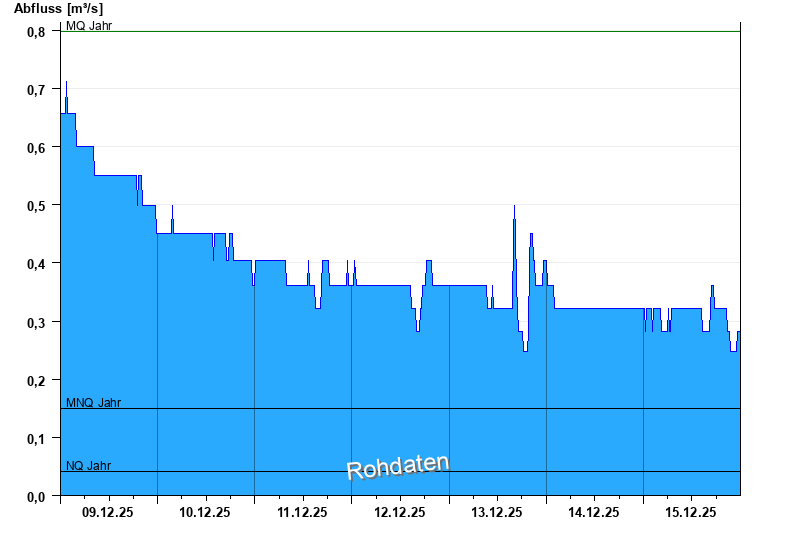Click the 'MQ Jahr' line label
The image size is (800, 550).
[89, 26]
